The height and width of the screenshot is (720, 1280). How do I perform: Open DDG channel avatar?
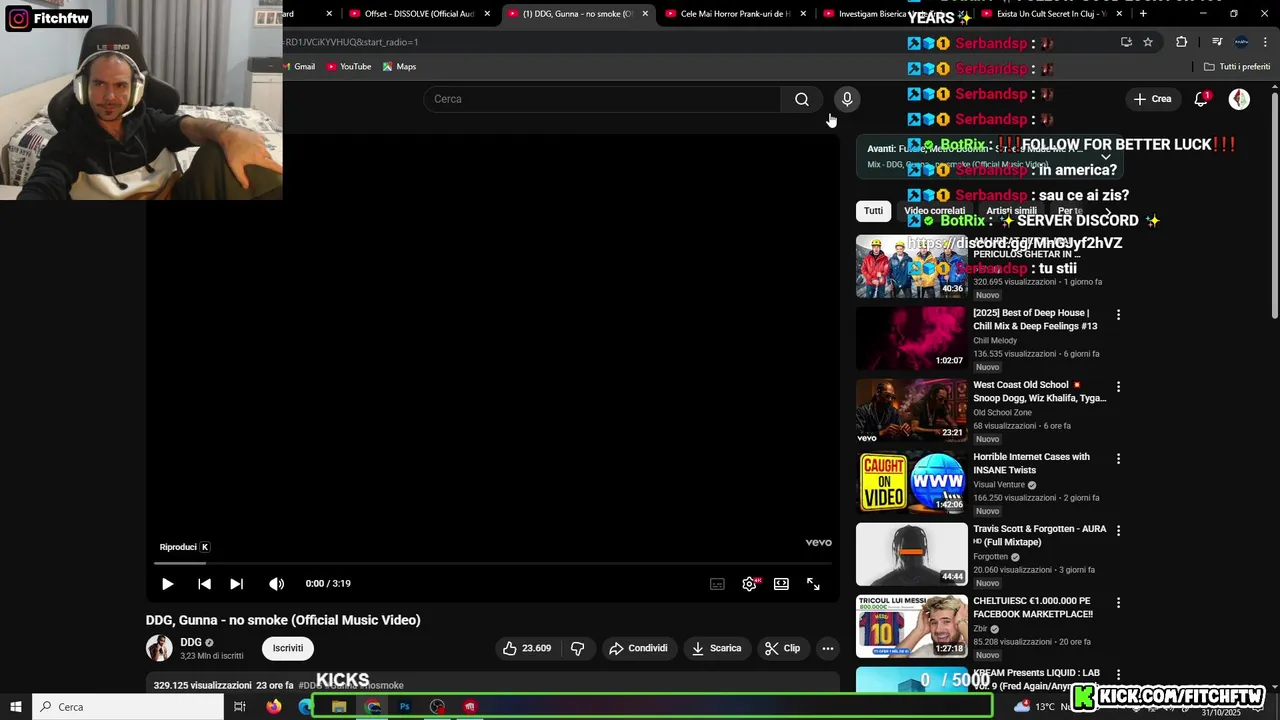159,648
